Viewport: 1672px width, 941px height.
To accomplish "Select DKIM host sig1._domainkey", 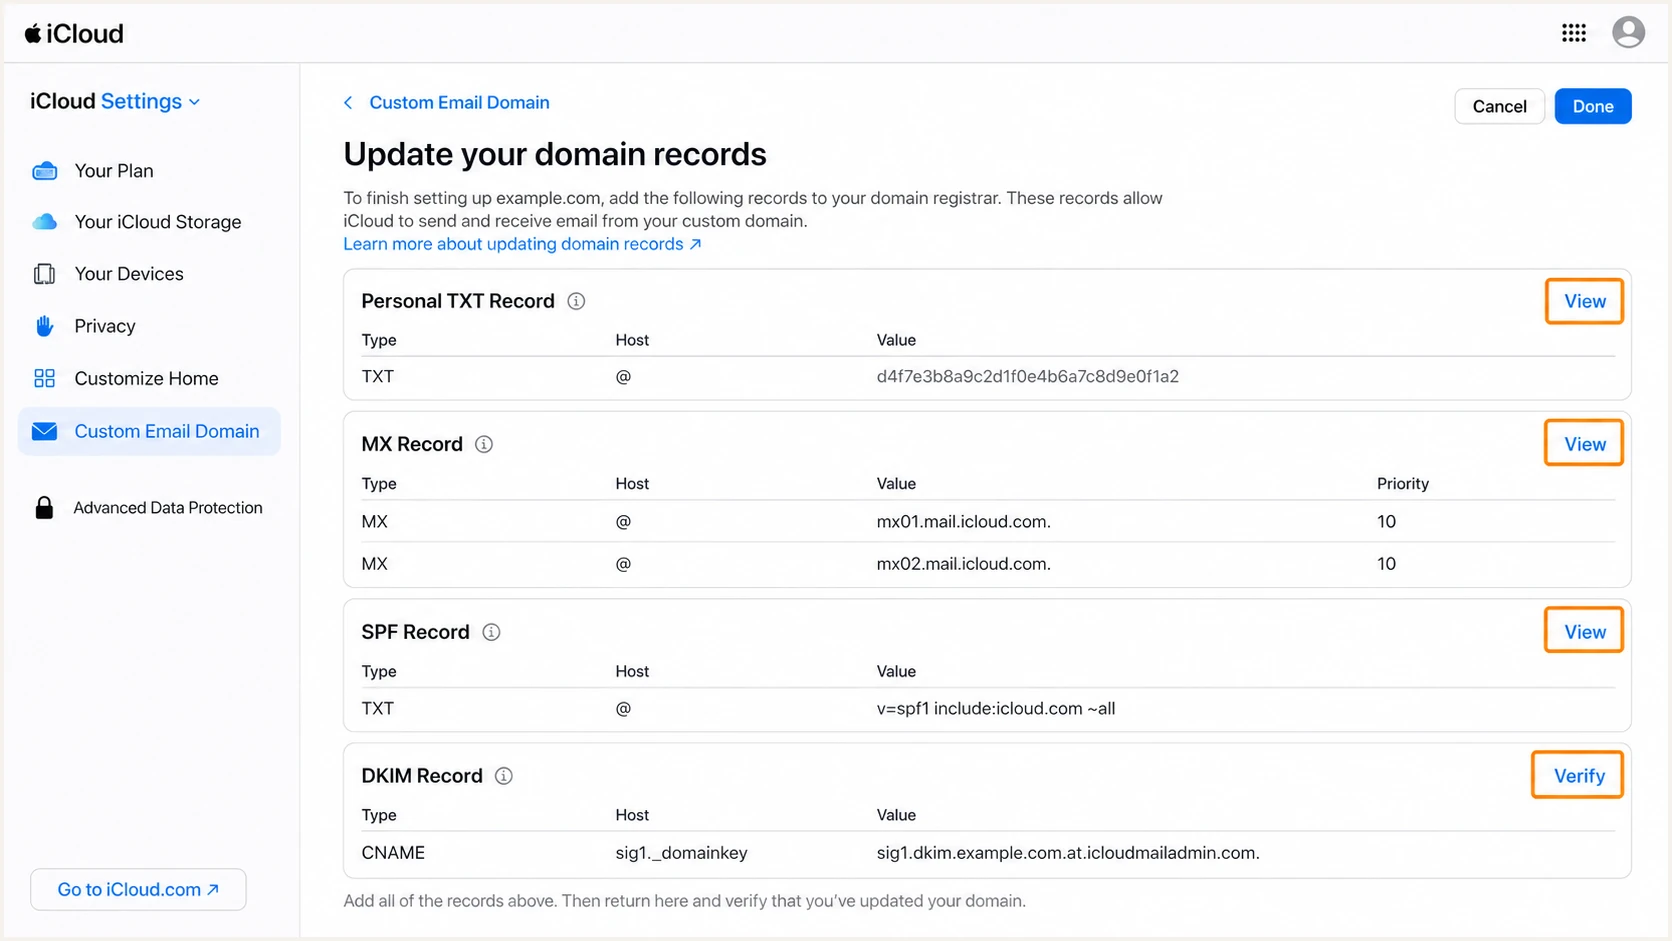I will click(681, 853).
